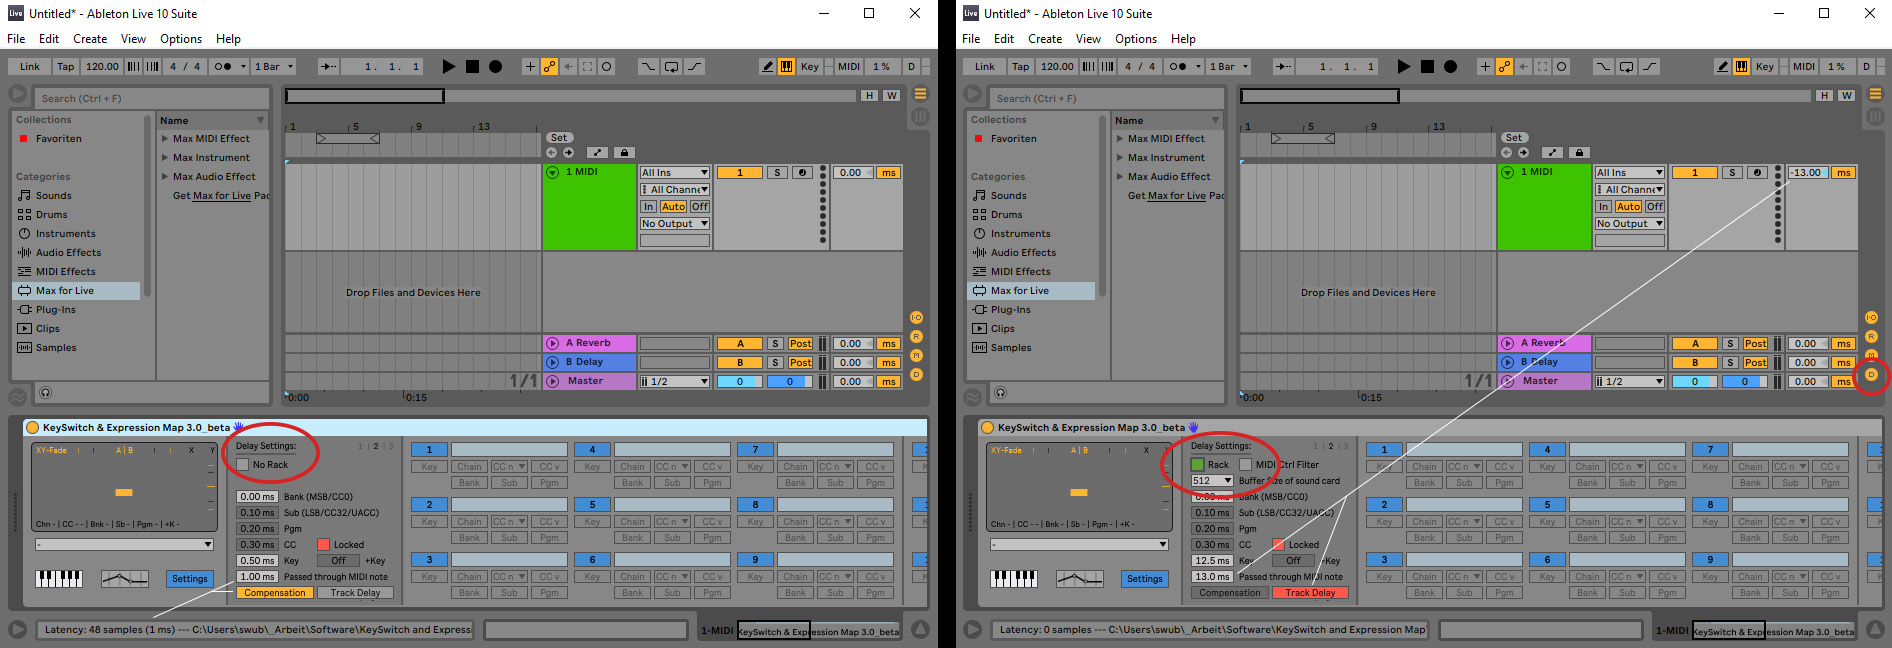Expand Max Audio Effect folder in left window
Image resolution: width=1892 pixels, height=648 pixels.
click(x=165, y=177)
